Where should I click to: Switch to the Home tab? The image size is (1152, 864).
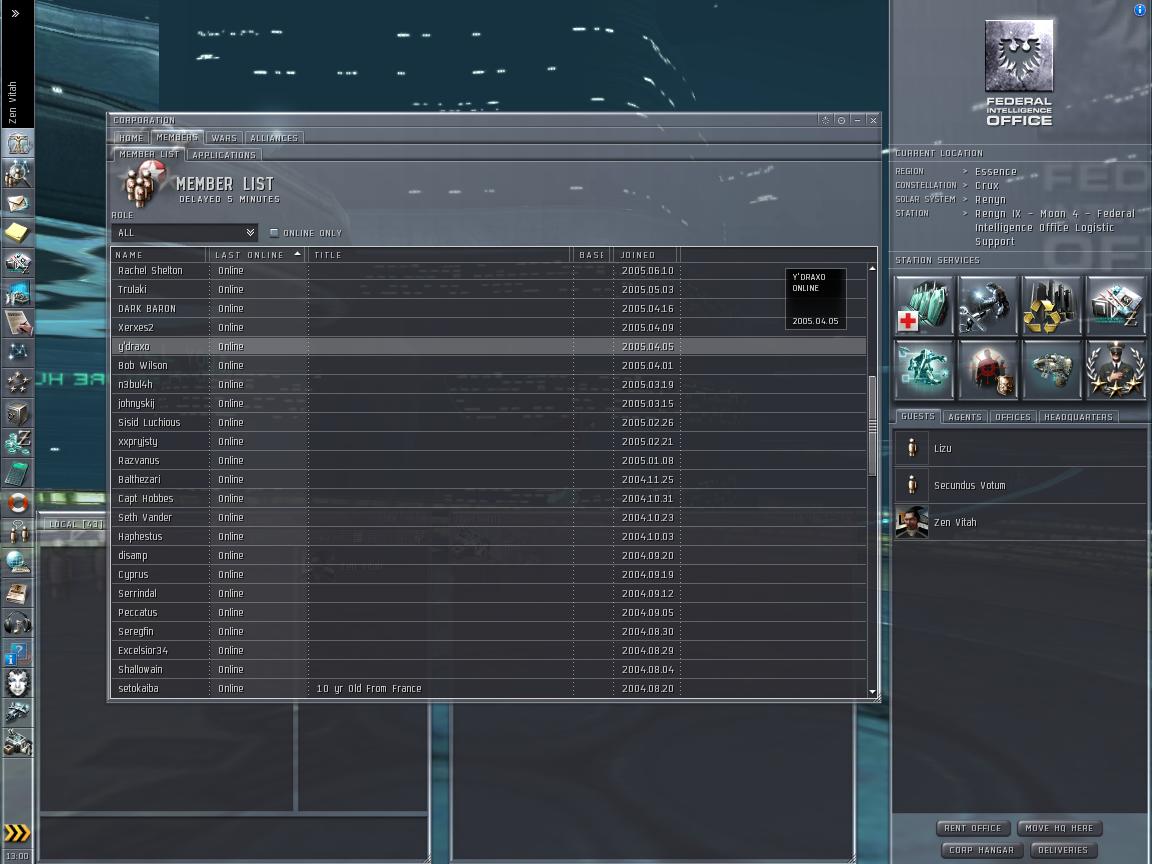(132, 137)
